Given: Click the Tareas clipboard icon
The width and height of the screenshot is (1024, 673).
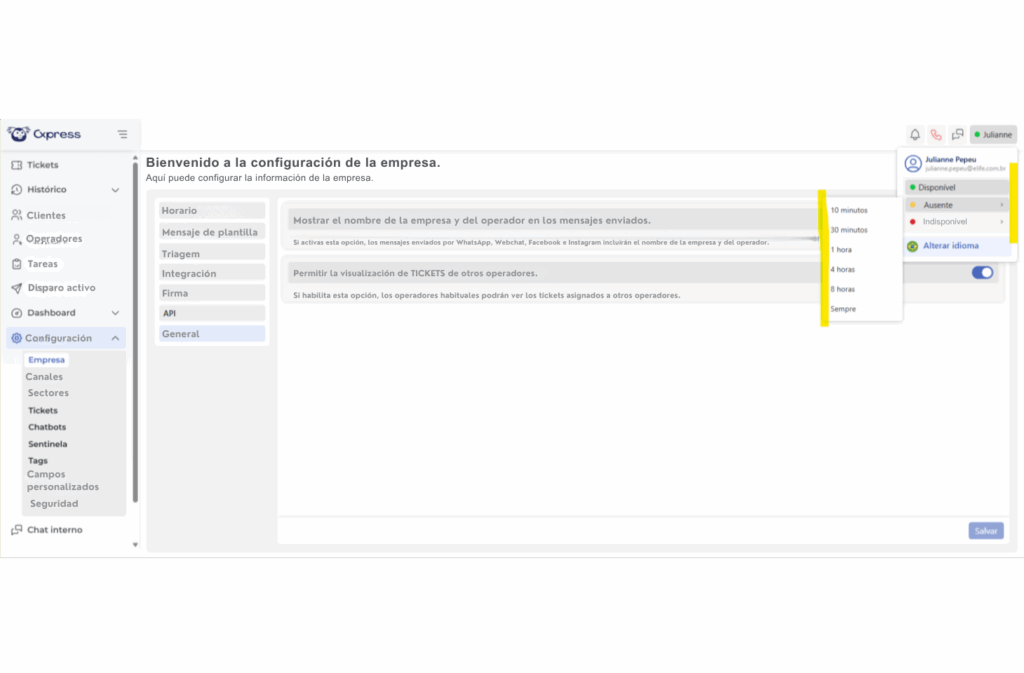Looking at the screenshot, I should point(17,264).
